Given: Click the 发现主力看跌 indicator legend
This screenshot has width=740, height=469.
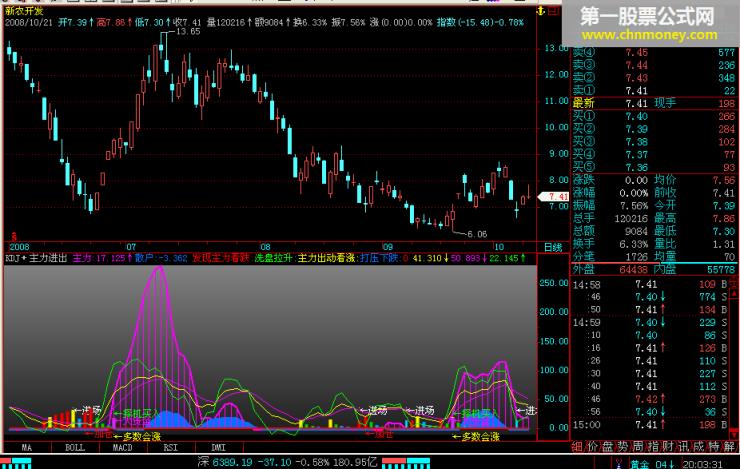Looking at the screenshot, I should tap(220, 258).
